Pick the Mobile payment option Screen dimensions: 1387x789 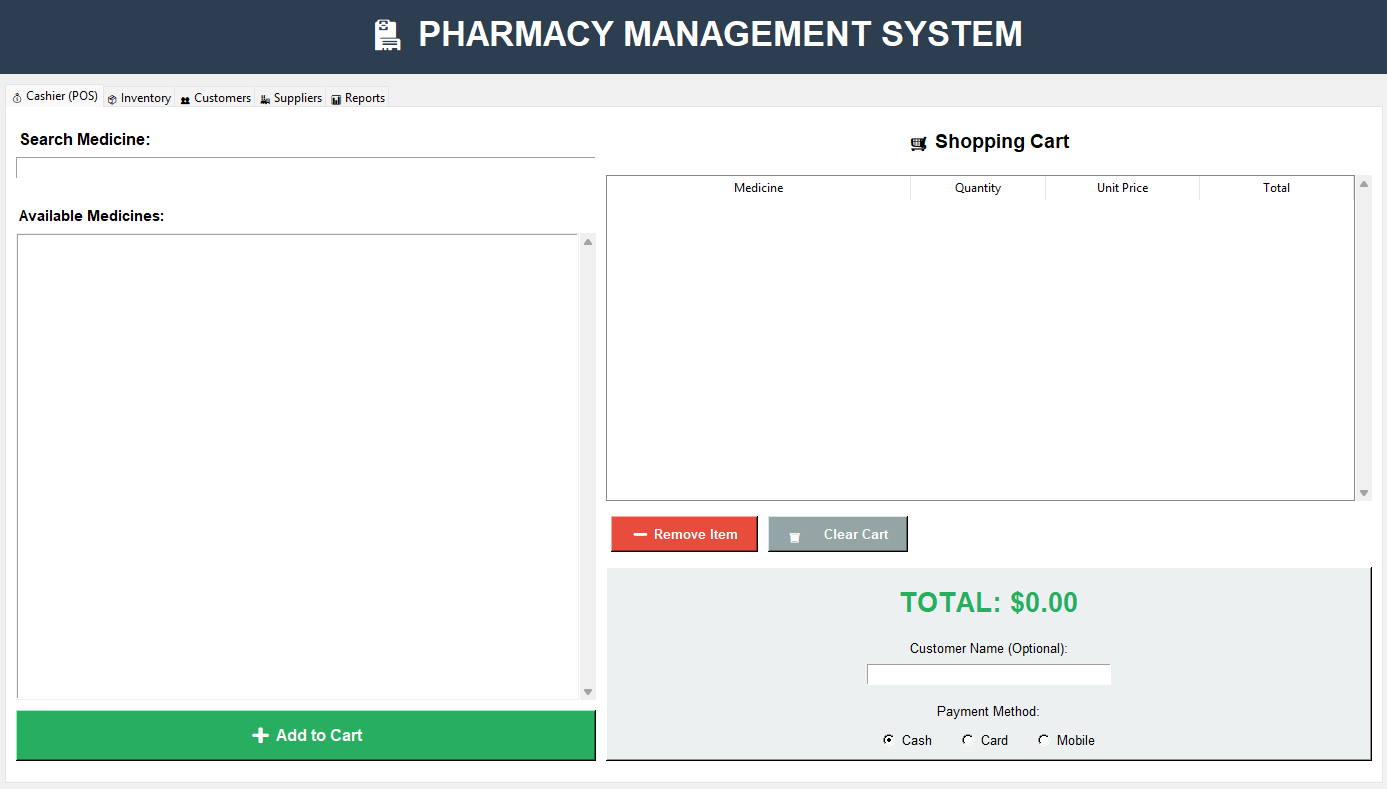coord(1043,740)
